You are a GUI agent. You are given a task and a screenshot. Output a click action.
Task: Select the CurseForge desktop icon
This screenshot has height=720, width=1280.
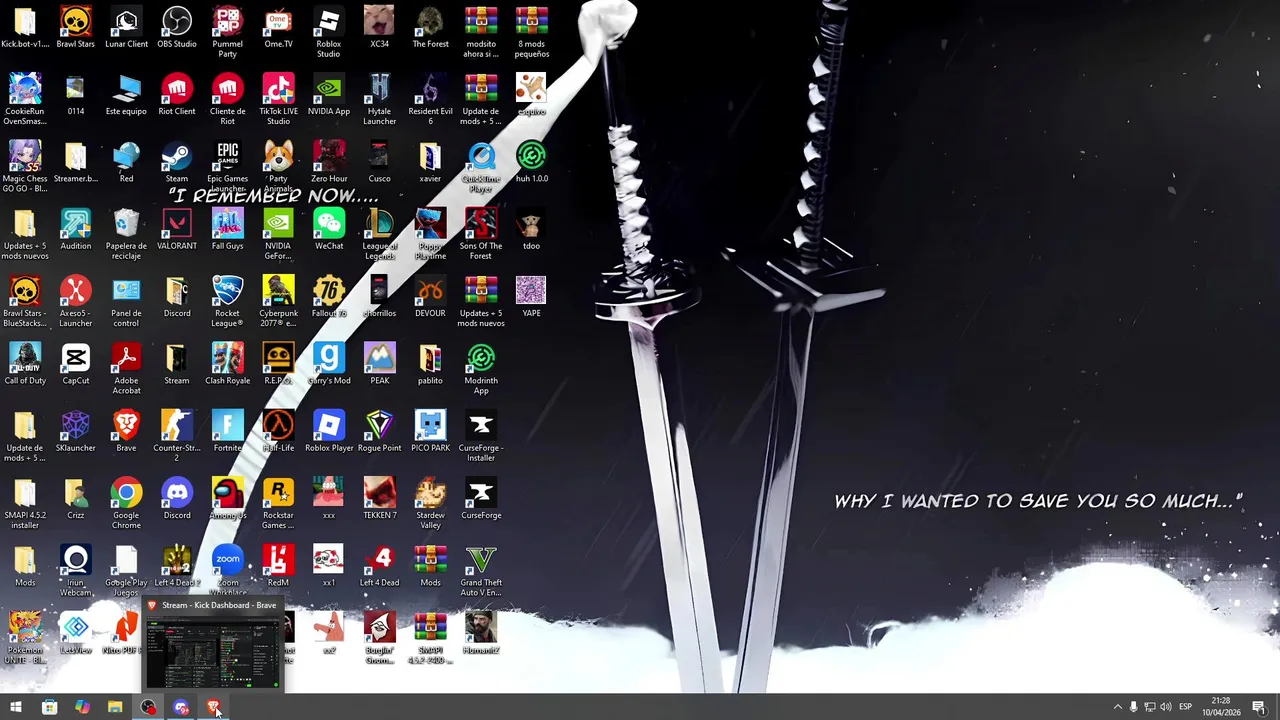coord(481,498)
